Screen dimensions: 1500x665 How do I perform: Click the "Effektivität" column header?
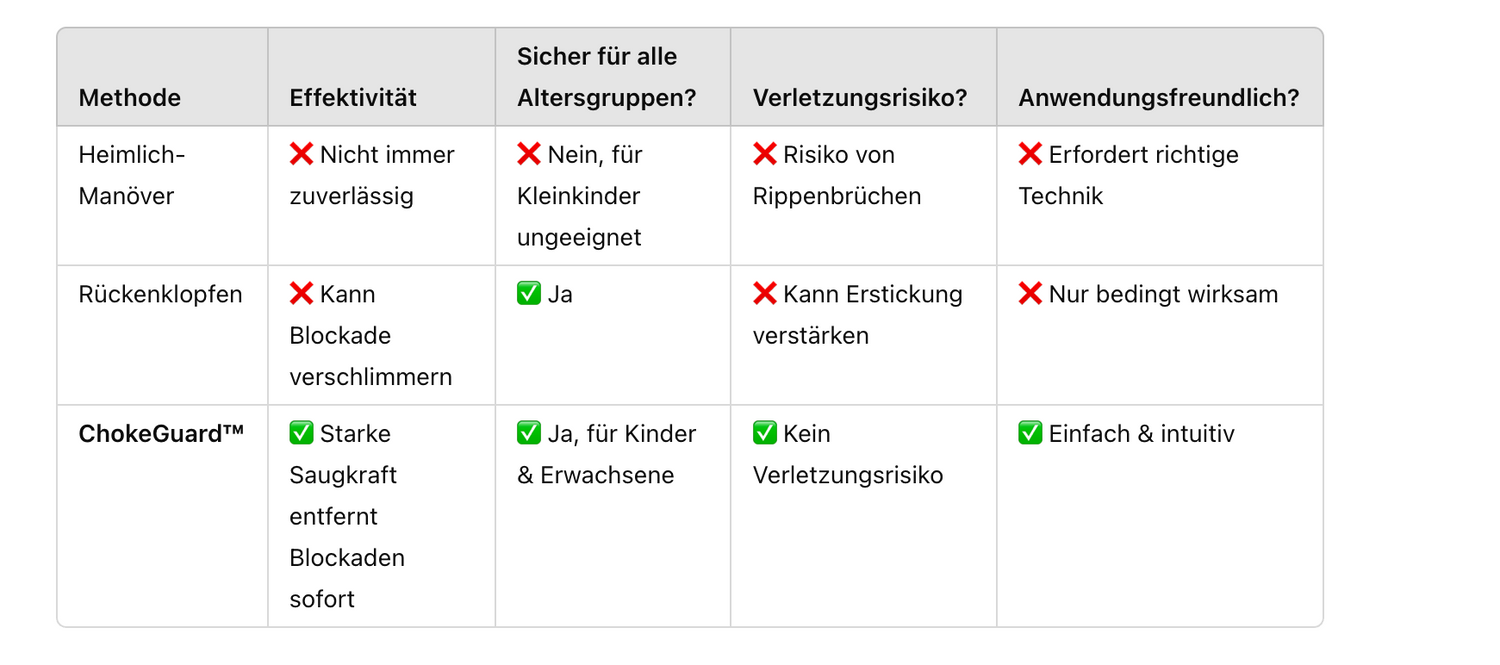pyautogui.click(x=353, y=98)
